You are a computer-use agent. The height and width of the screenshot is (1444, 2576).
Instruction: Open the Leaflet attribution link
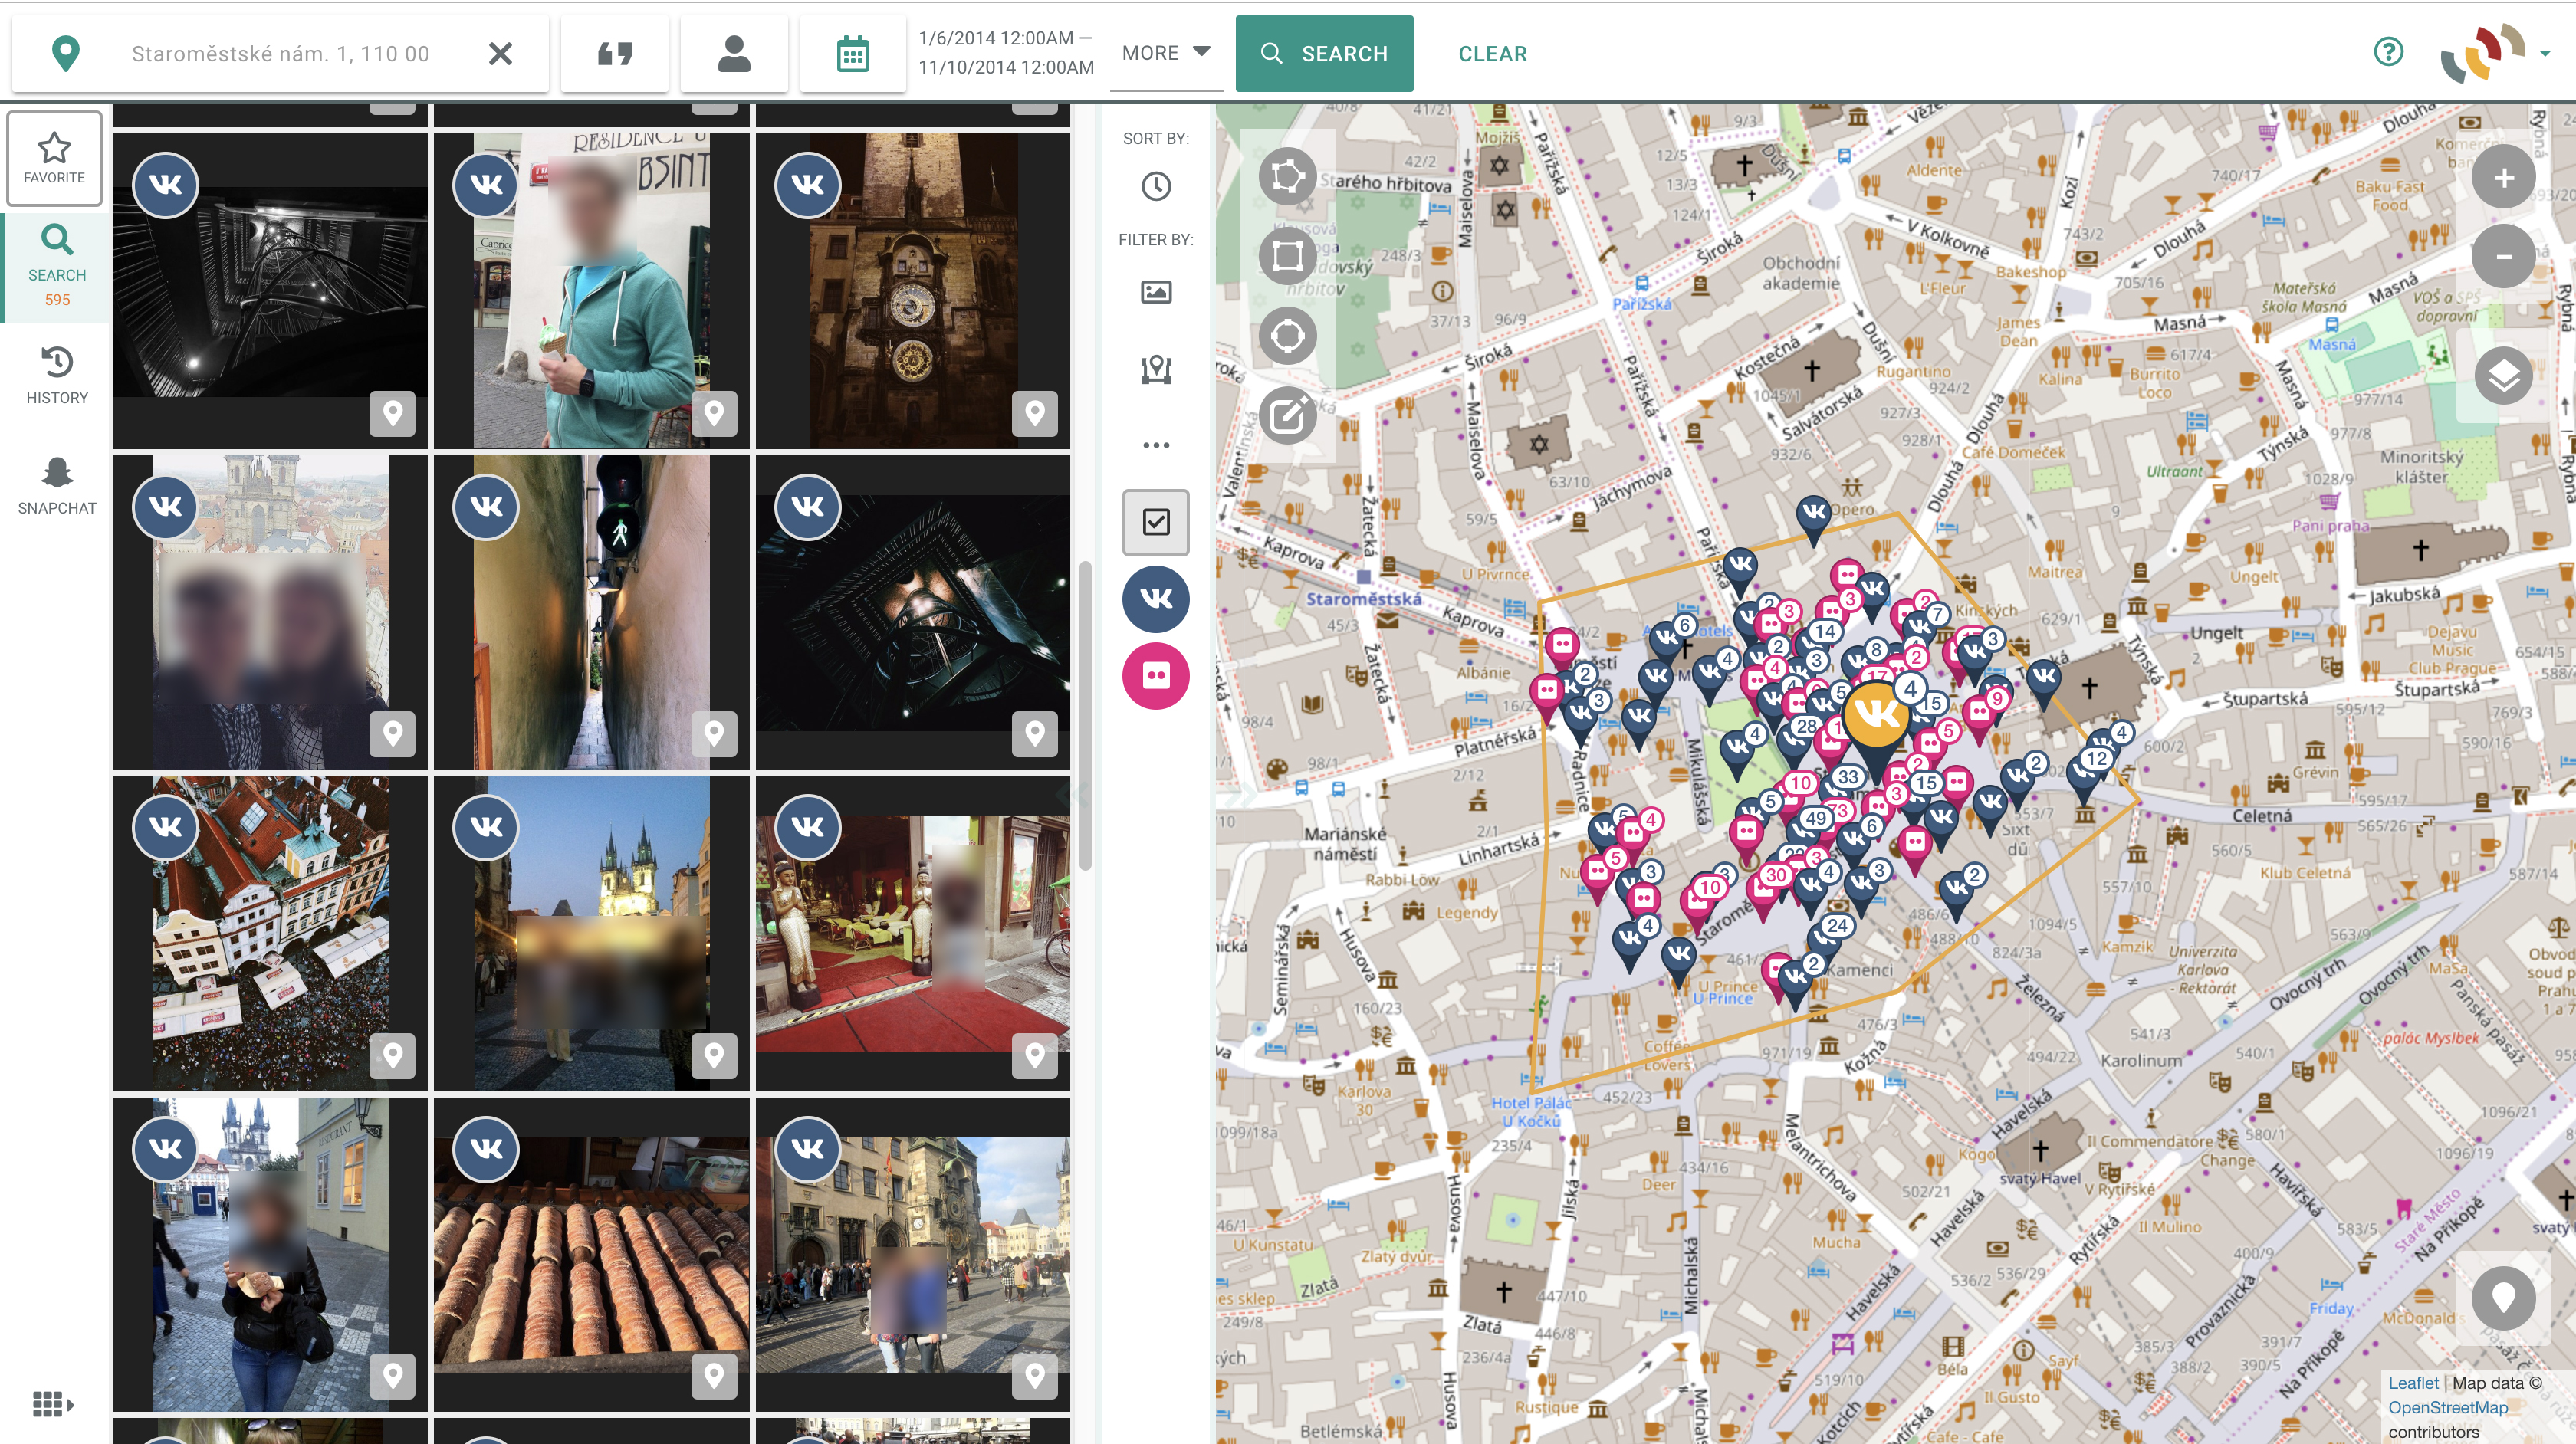coord(2413,1383)
